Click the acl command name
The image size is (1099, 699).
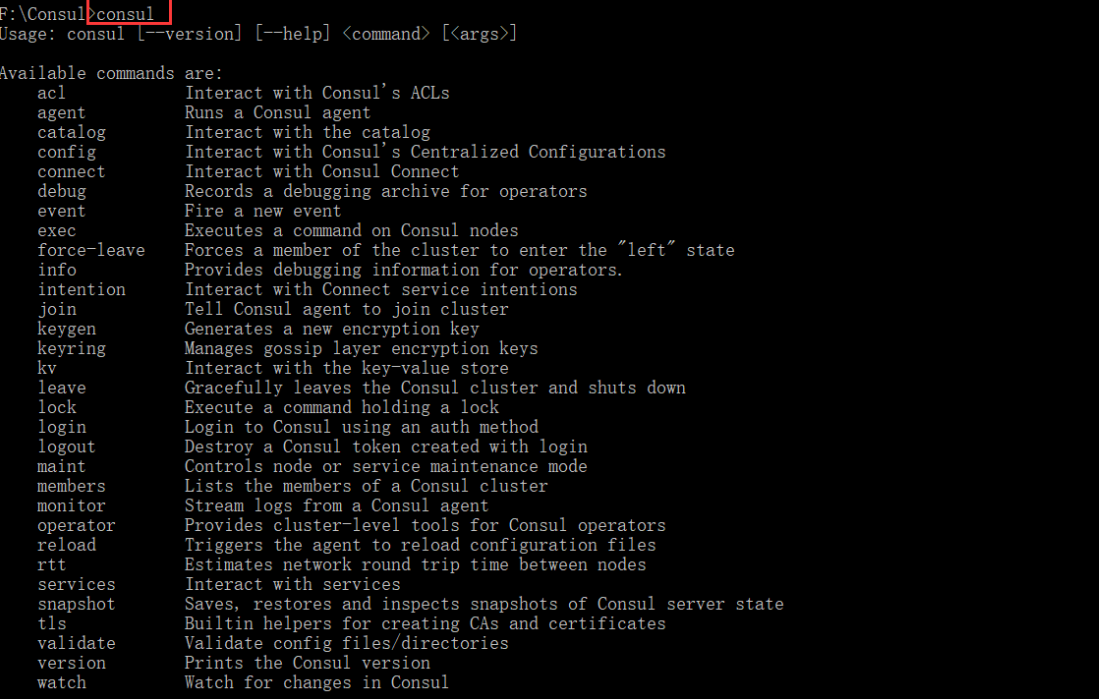pos(51,93)
